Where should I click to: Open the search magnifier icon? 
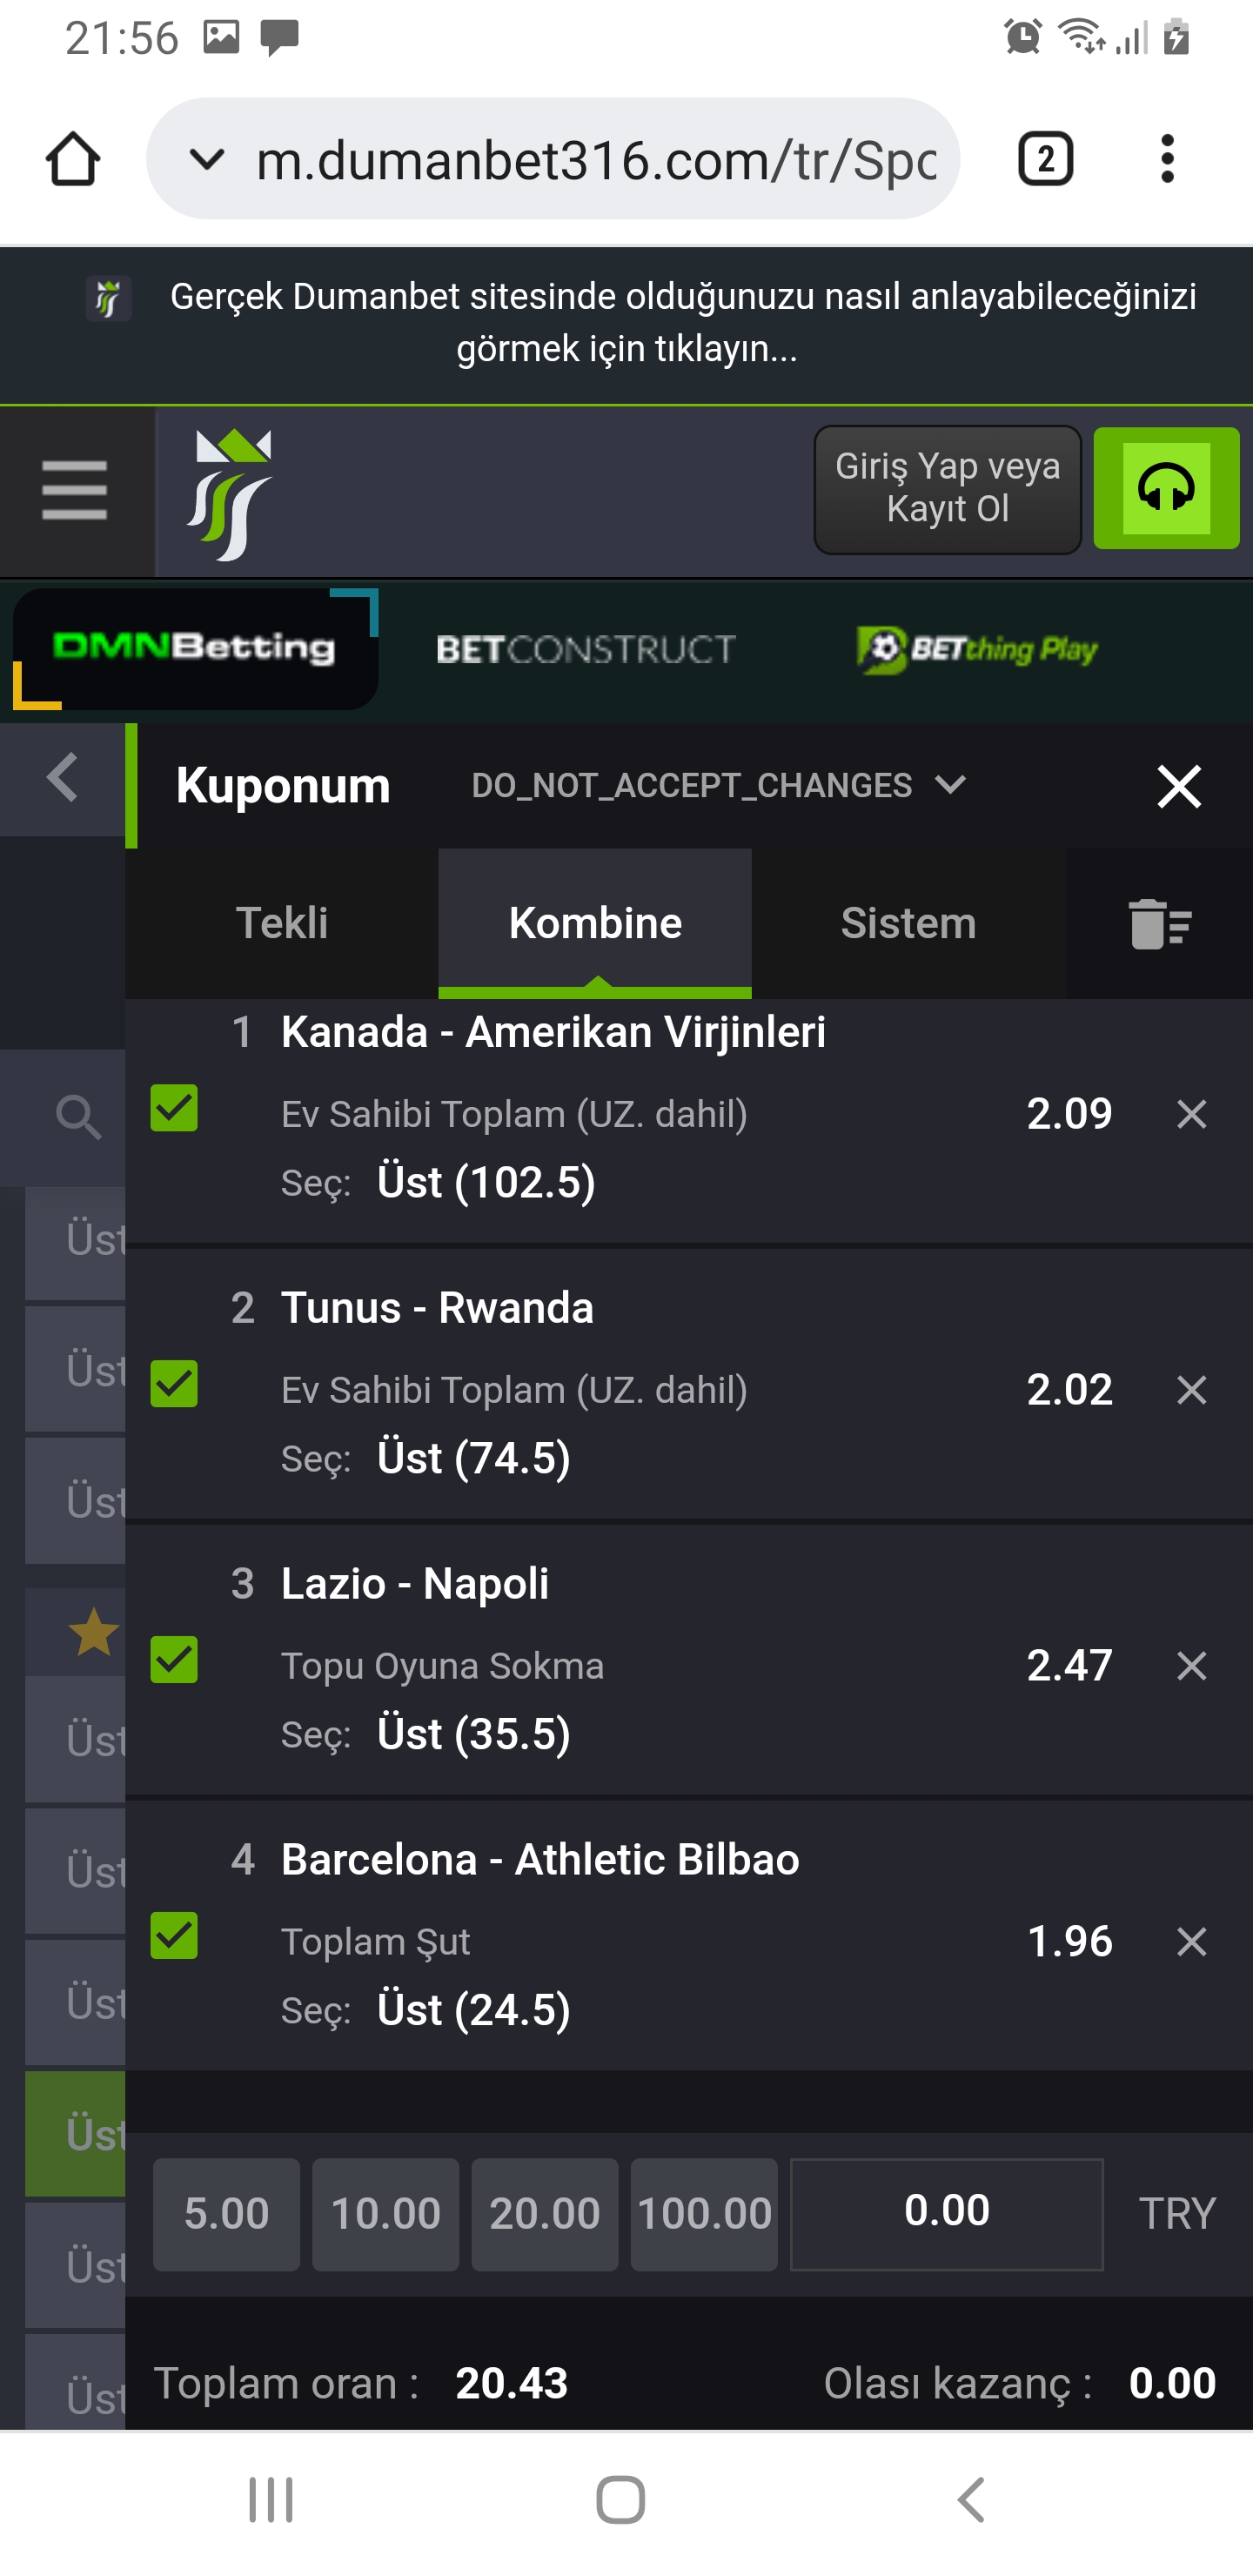(x=78, y=1116)
